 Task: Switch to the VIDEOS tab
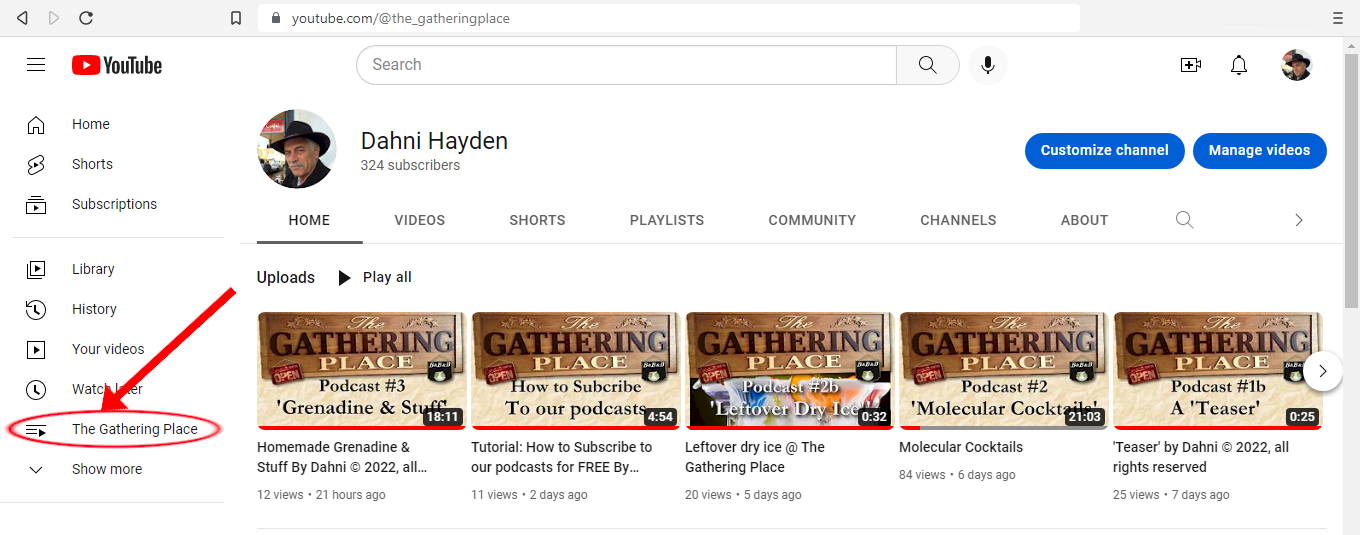click(420, 220)
